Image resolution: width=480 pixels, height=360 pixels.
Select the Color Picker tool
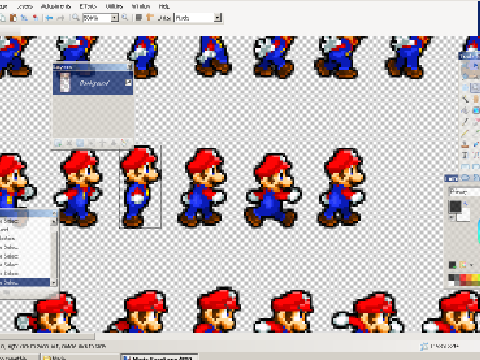476,133
